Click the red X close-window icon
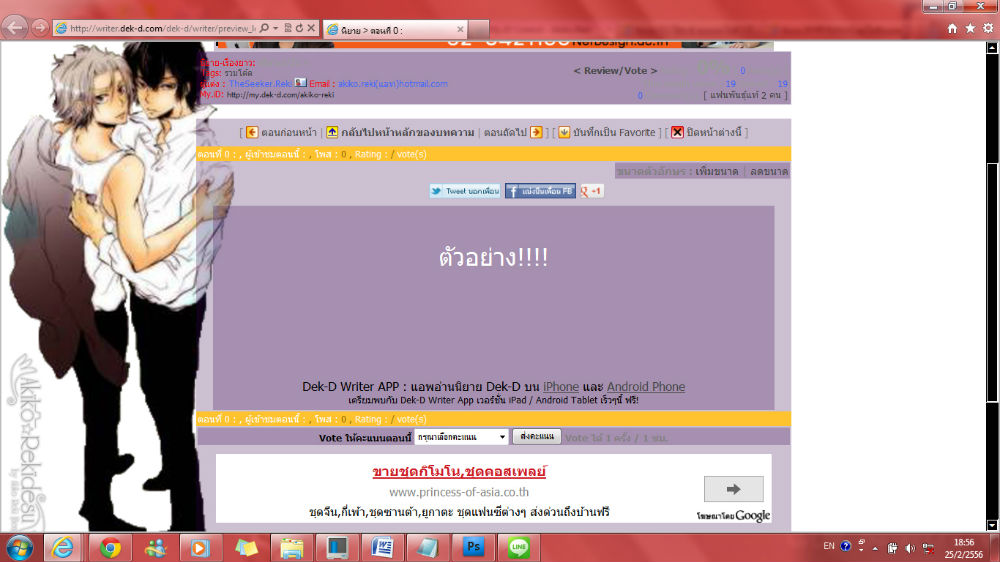Image resolution: width=1000 pixels, height=562 pixels. (x=677, y=132)
